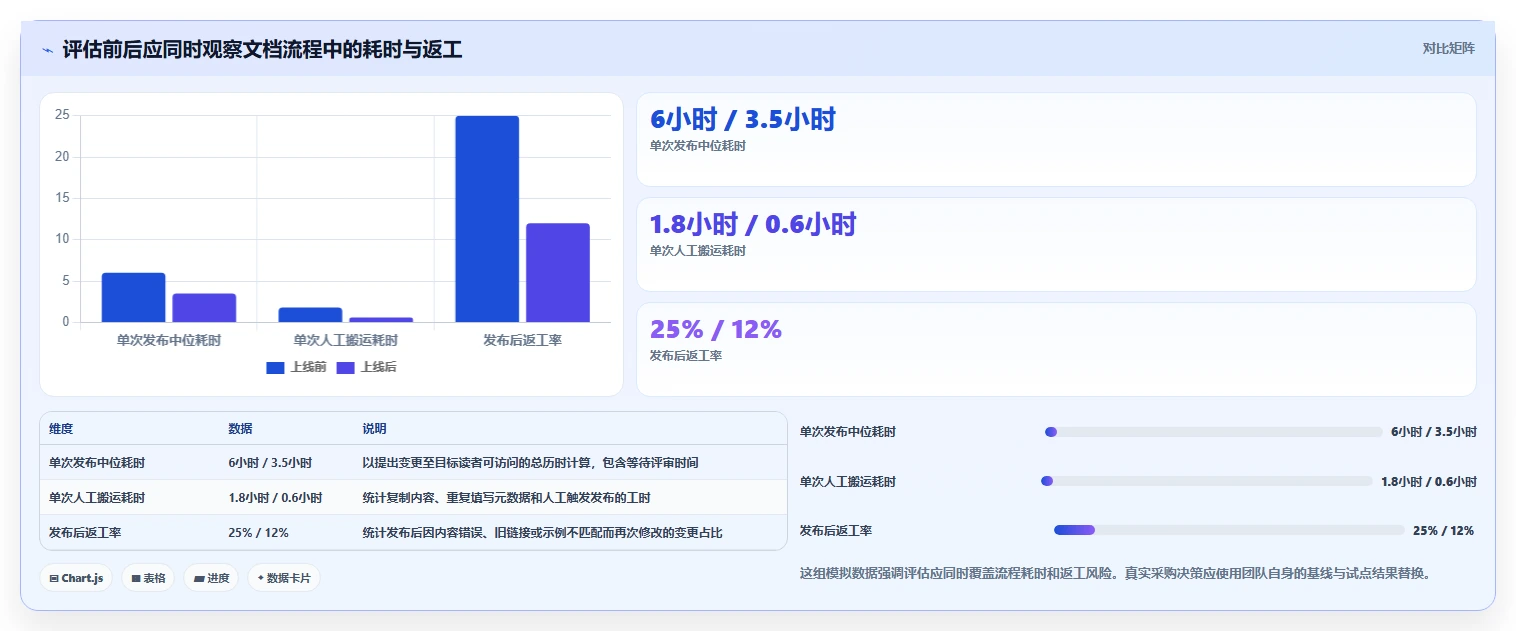Click table cell 1.8小时 / 0.6小时

click(275, 498)
